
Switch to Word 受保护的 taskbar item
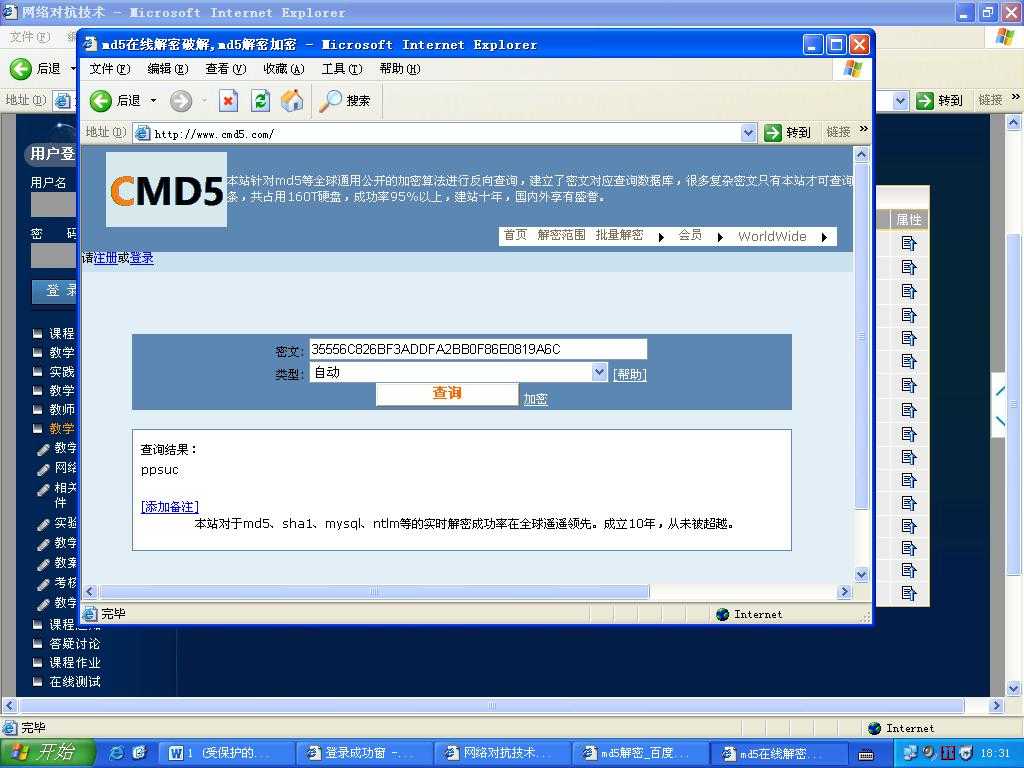click(227, 753)
